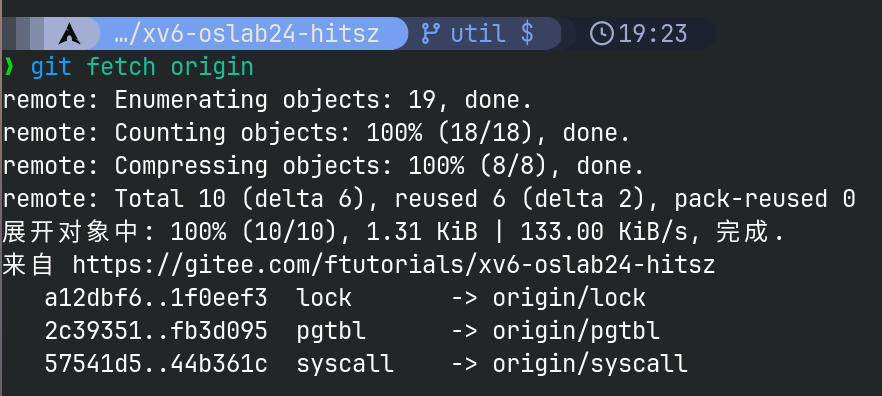This screenshot has height=396, width=882.
Task: Click the dollar sign status symbol
Action: (x=527, y=34)
